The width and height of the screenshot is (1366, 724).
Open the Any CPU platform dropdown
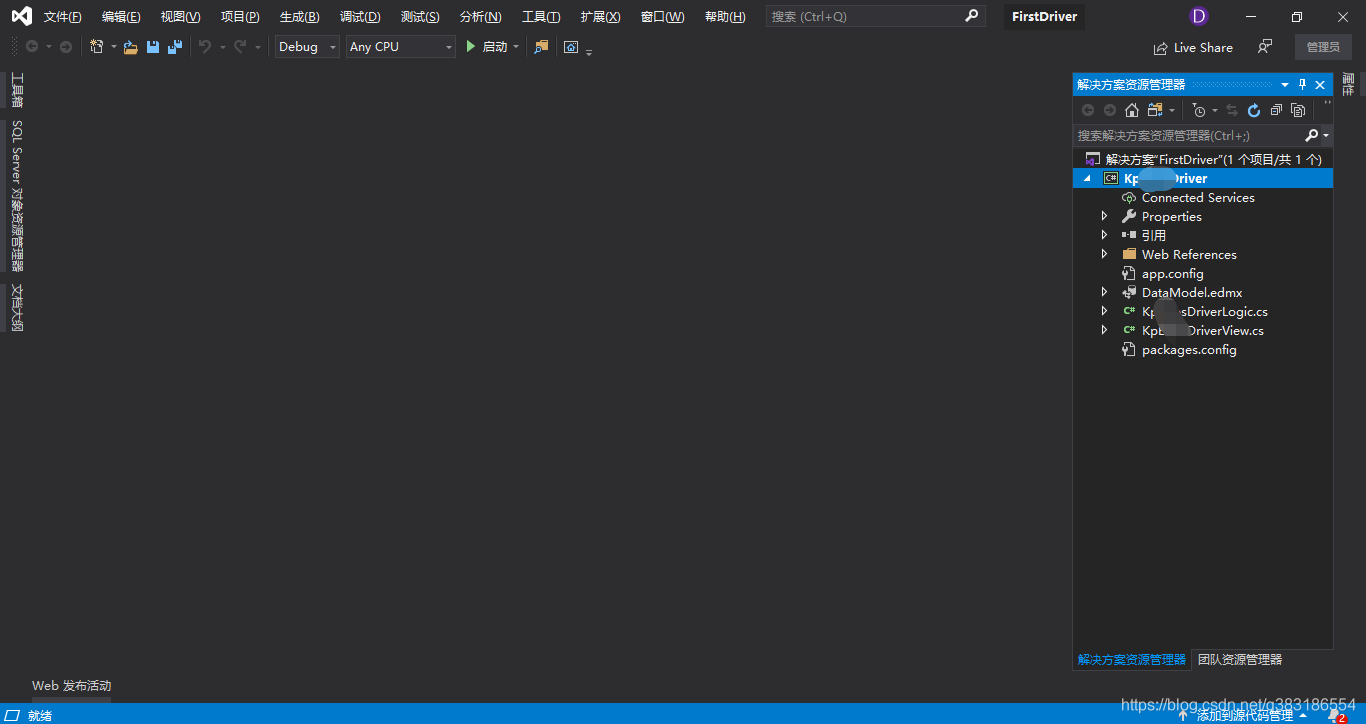[401, 47]
